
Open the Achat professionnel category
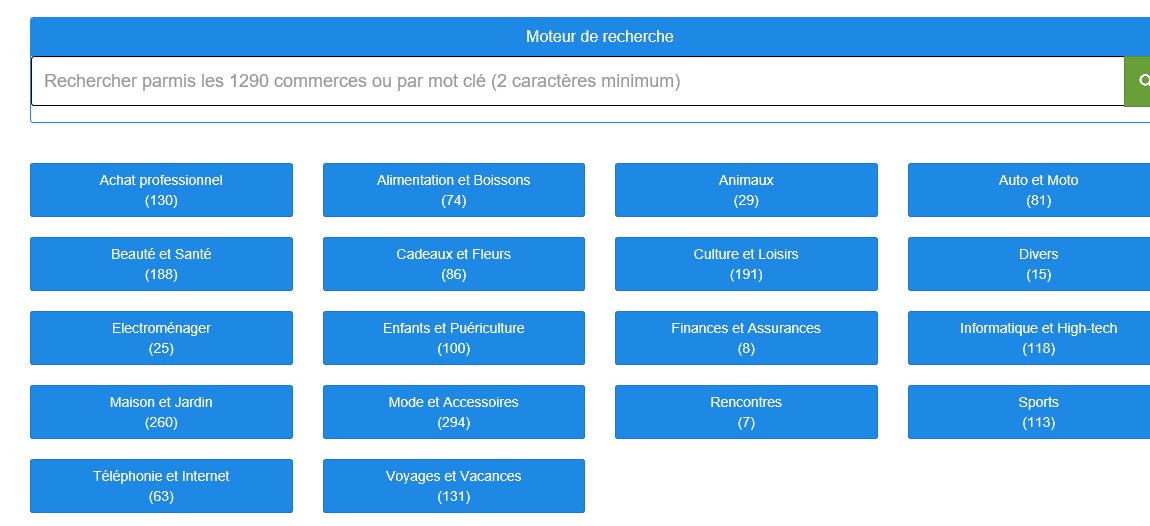tap(161, 190)
